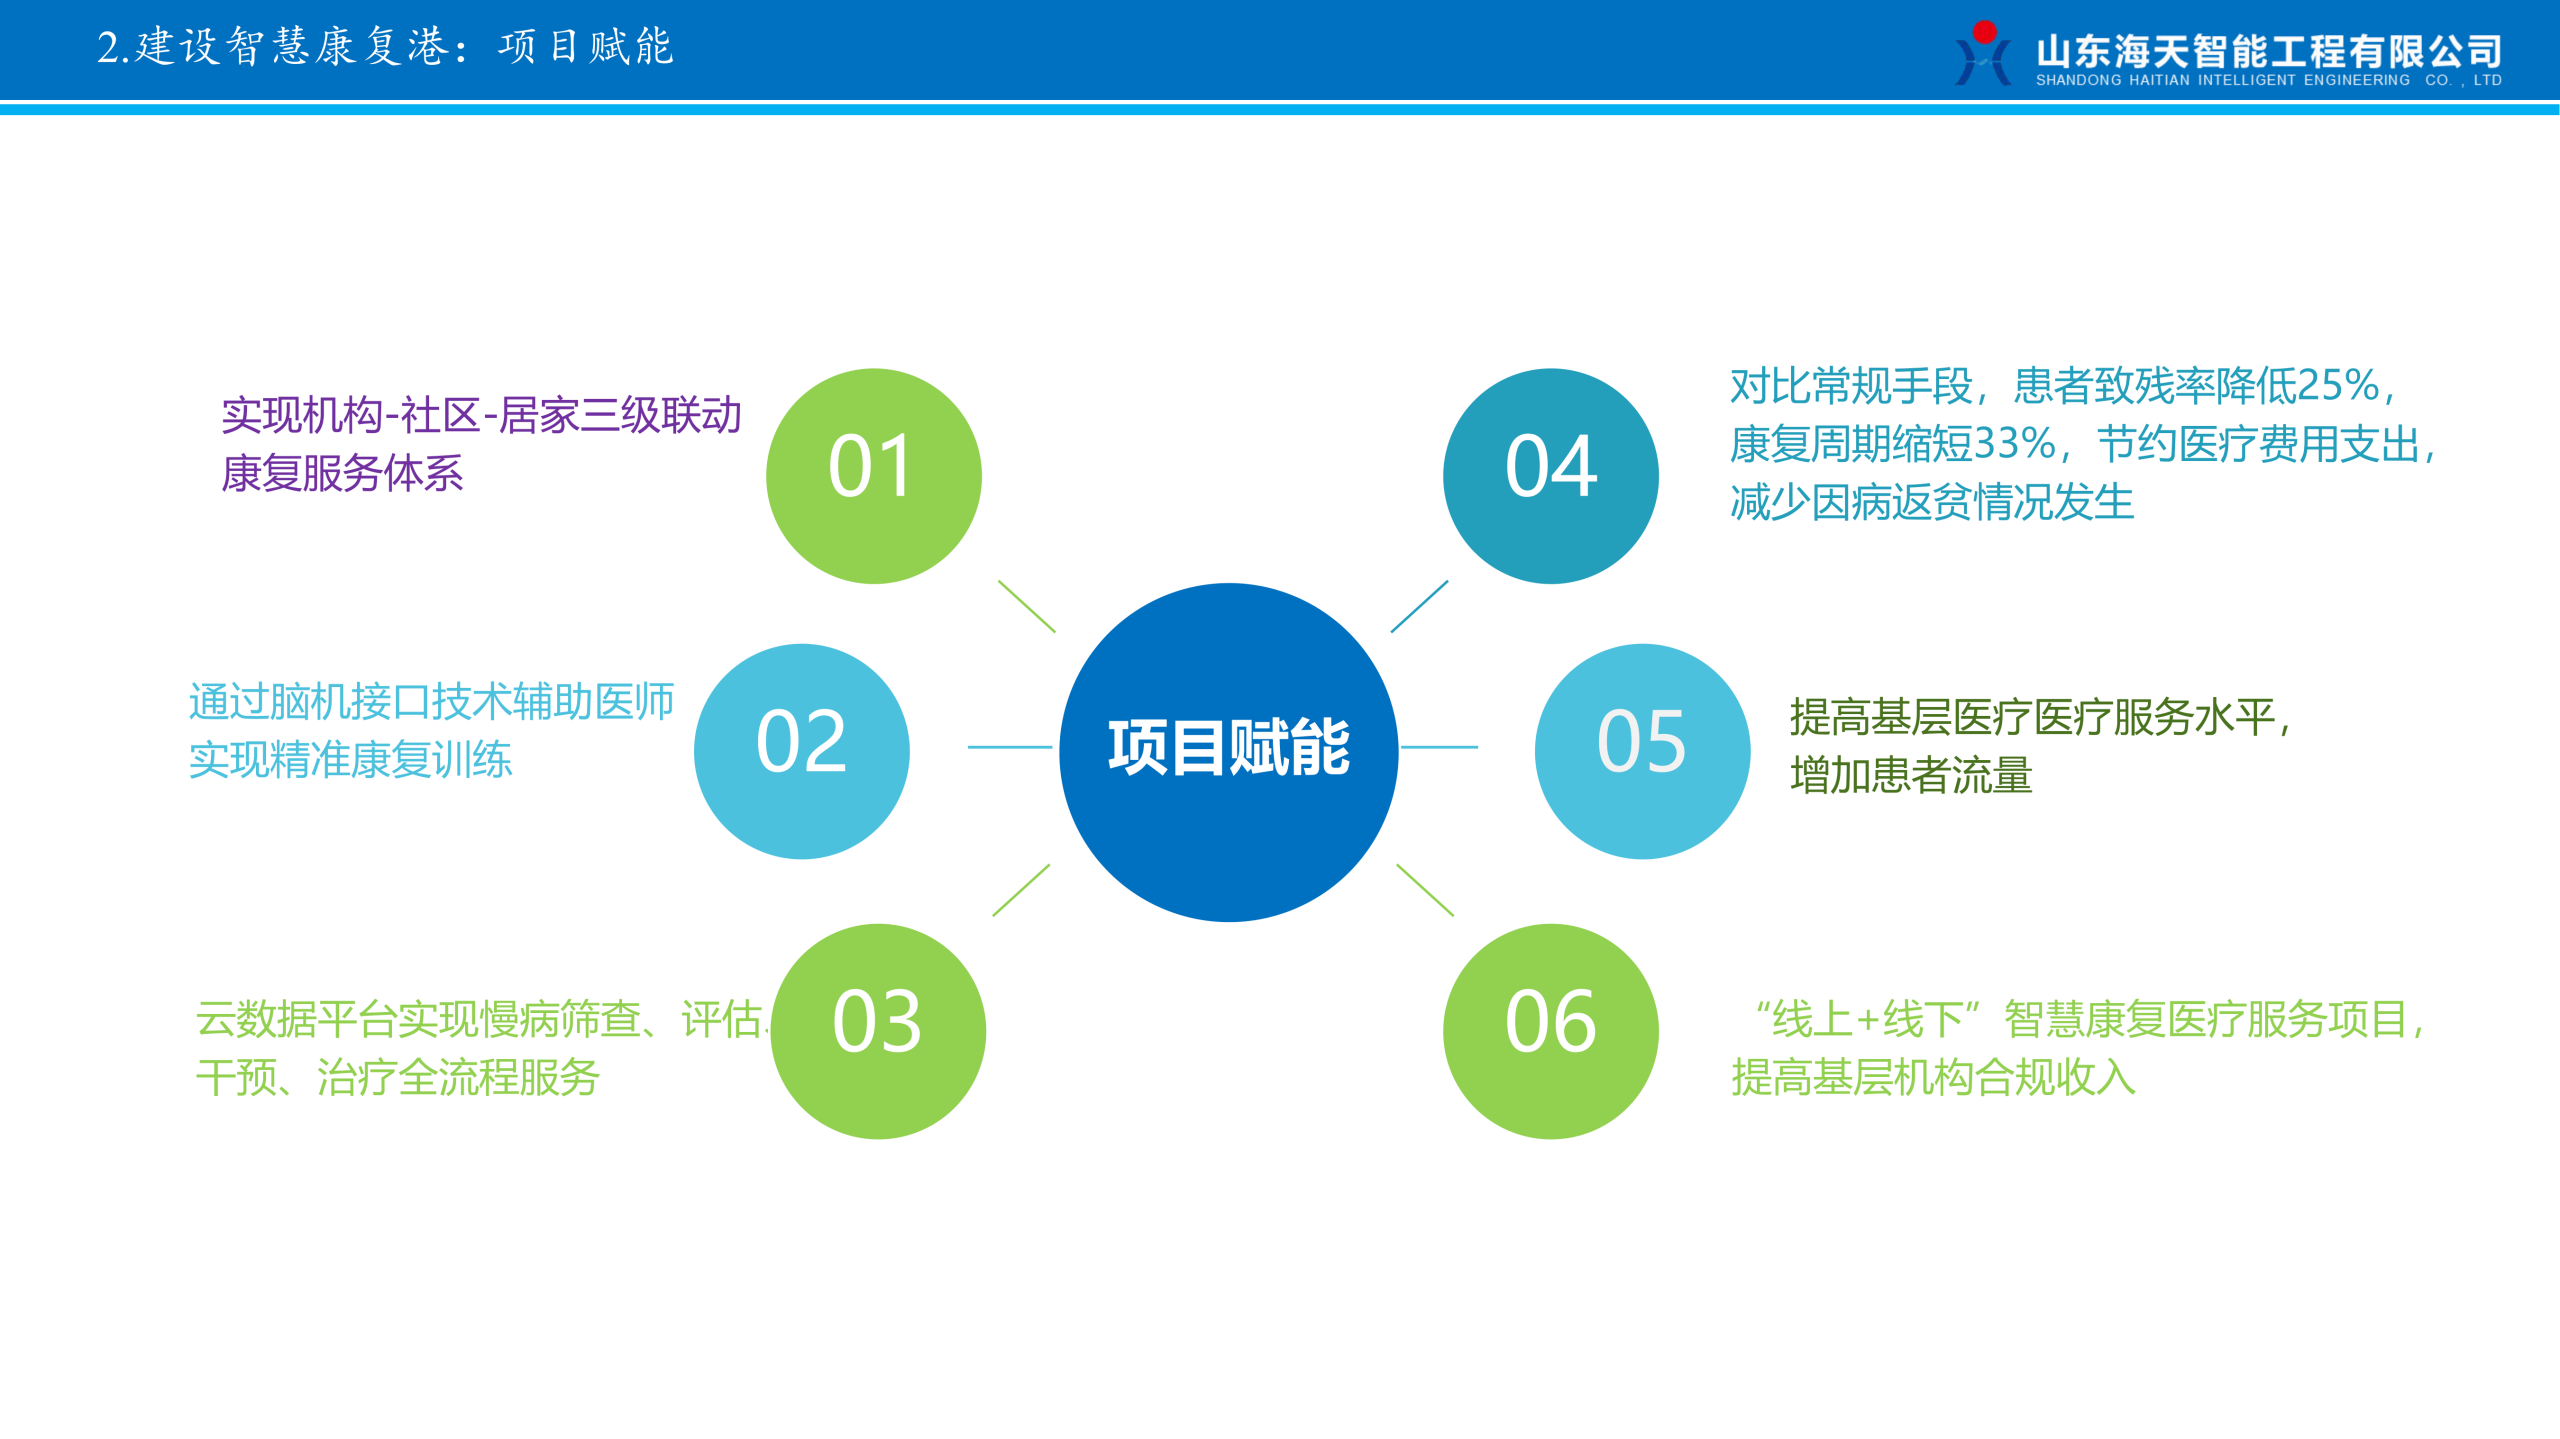Viewport: 2560px width, 1439px height.
Task: Click the green 03 circle
Action: (877, 1031)
